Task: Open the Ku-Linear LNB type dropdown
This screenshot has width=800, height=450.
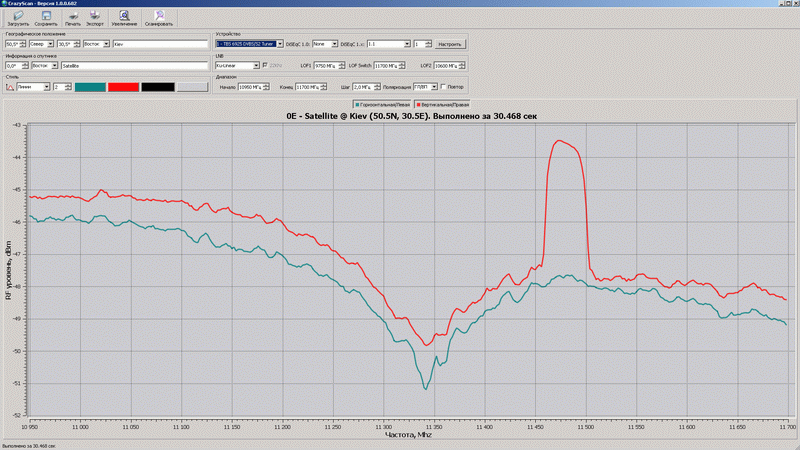Action: [256, 66]
